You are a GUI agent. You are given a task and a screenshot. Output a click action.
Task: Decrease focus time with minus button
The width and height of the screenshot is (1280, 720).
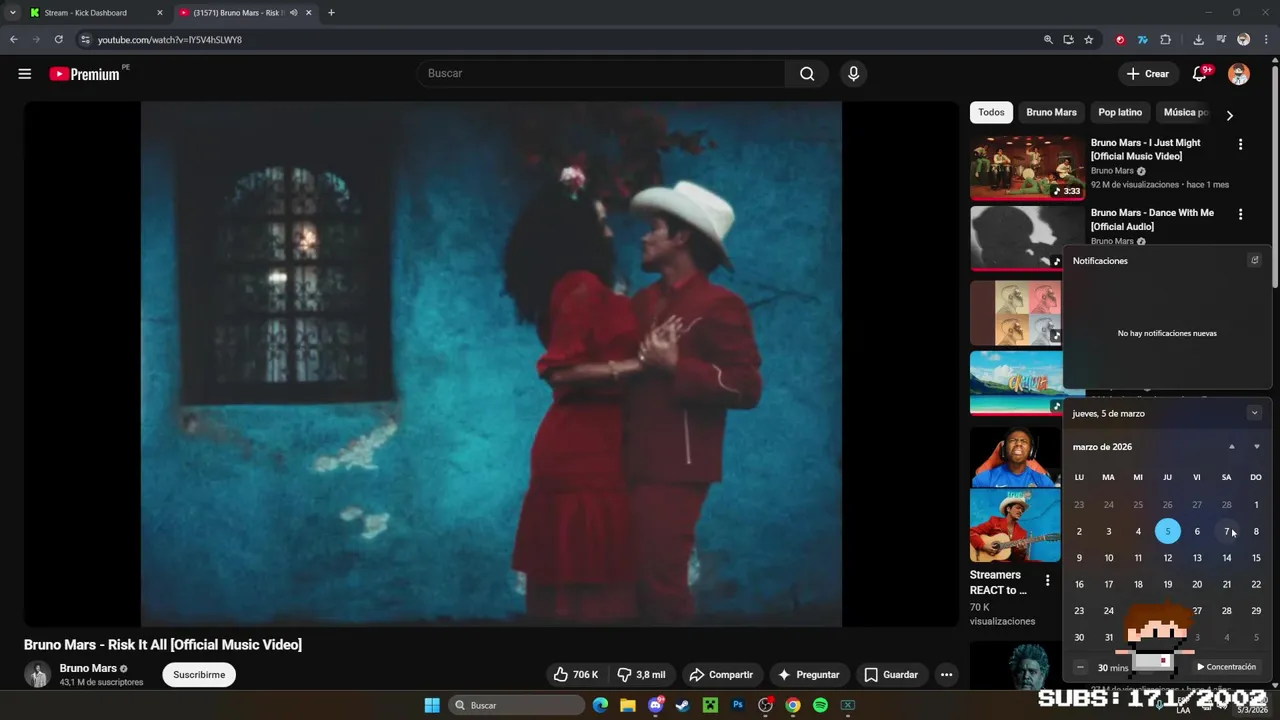pos(1080,667)
